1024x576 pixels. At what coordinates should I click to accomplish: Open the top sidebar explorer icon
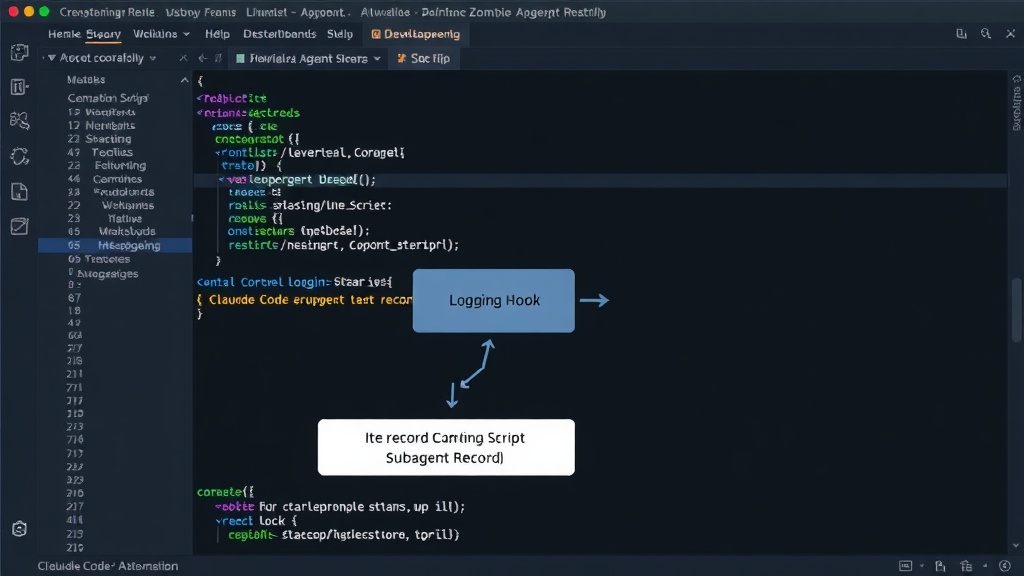coord(20,52)
